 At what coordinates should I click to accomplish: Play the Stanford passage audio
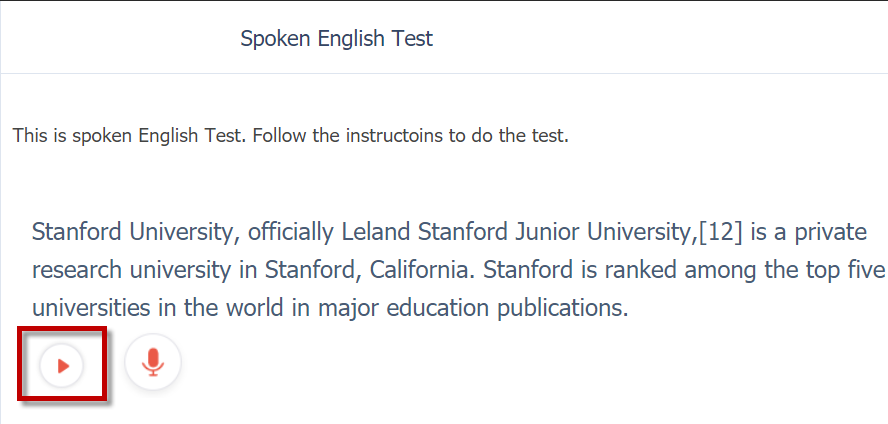62,366
